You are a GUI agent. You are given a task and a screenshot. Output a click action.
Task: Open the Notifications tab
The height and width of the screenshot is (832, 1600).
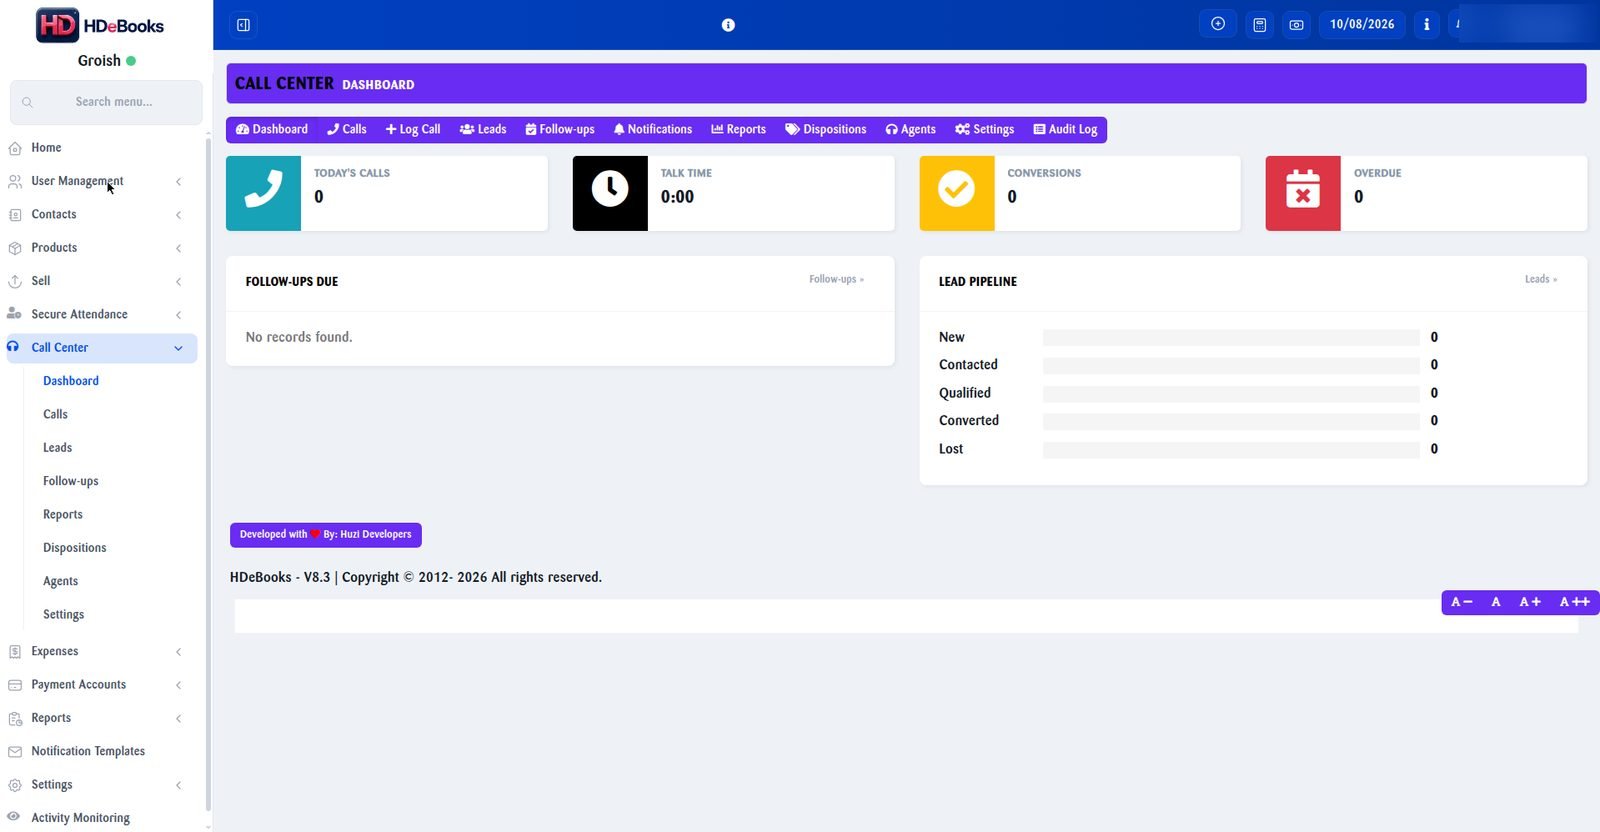click(653, 130)
